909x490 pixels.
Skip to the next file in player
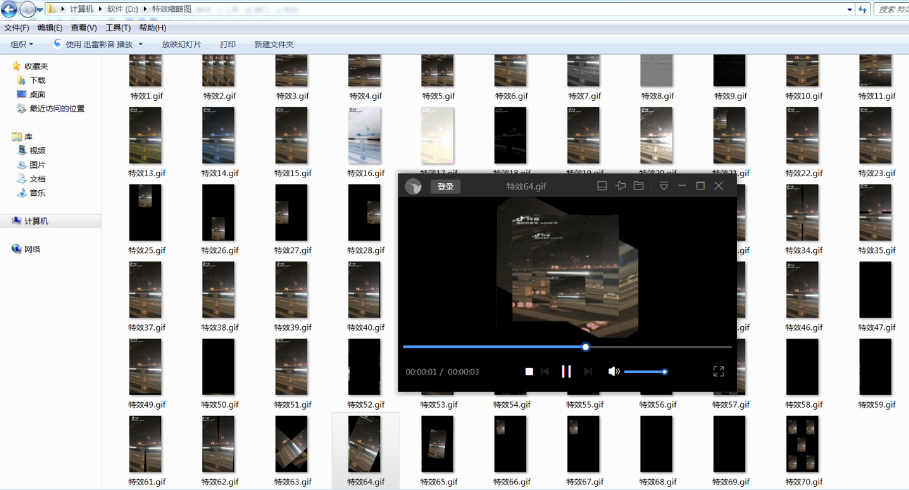pyautogui.click(x=588, y=371)
